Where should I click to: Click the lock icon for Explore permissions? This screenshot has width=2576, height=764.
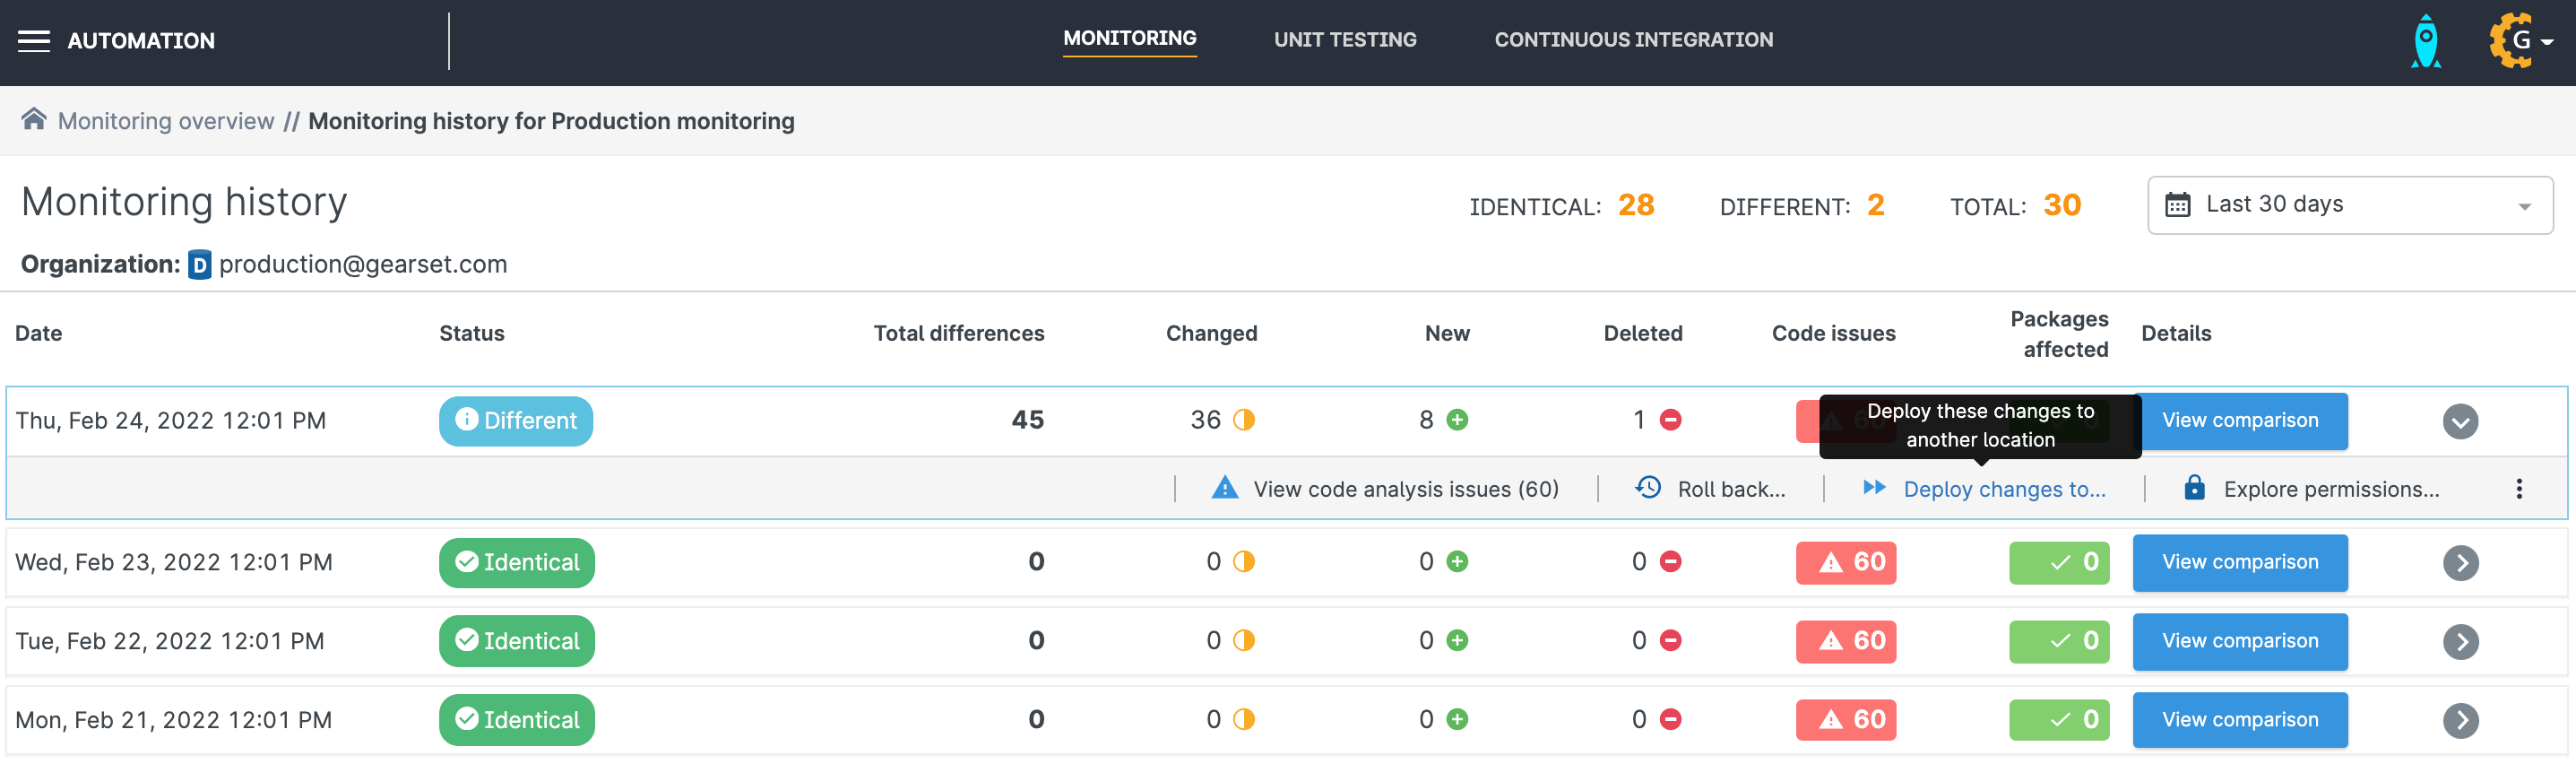2194,488
